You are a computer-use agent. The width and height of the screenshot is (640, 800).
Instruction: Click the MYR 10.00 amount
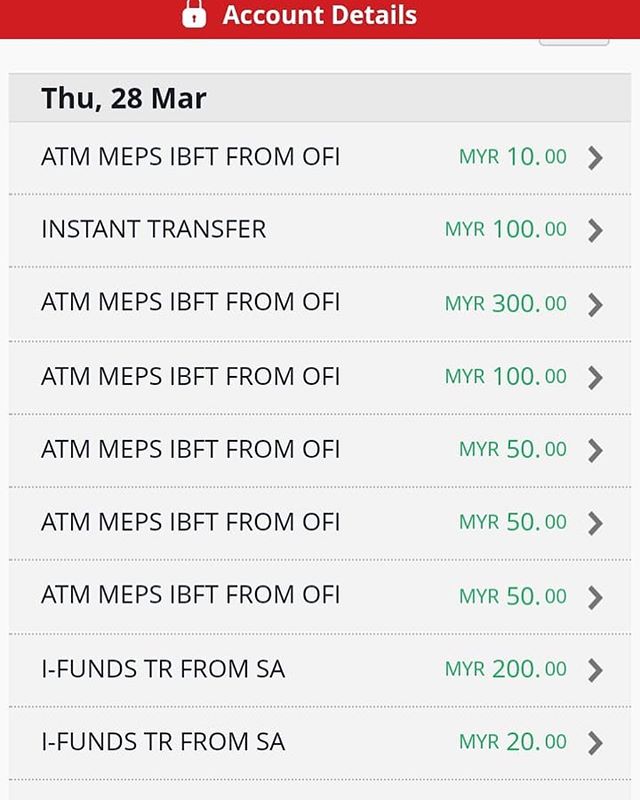click(x=512, y=156)
